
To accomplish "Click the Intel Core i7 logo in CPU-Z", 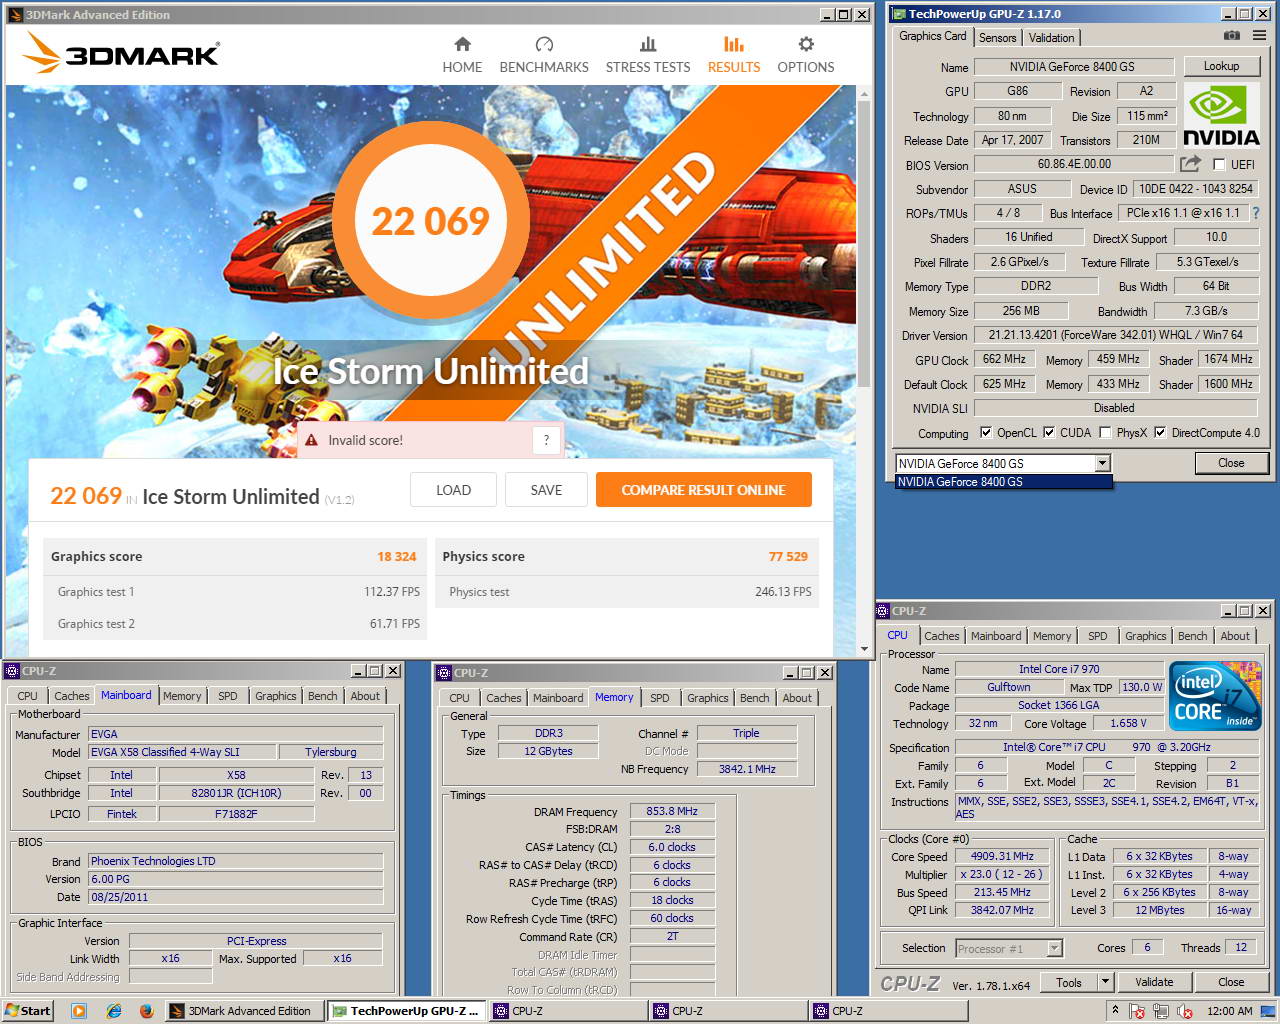I will pyautogui.click(x=1215, y=696).
